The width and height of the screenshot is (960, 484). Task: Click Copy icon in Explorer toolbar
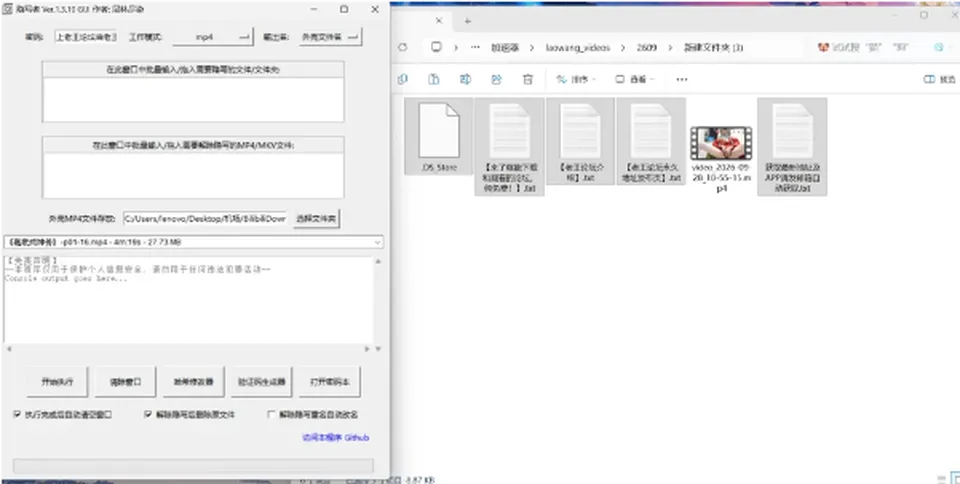(403, 79)
